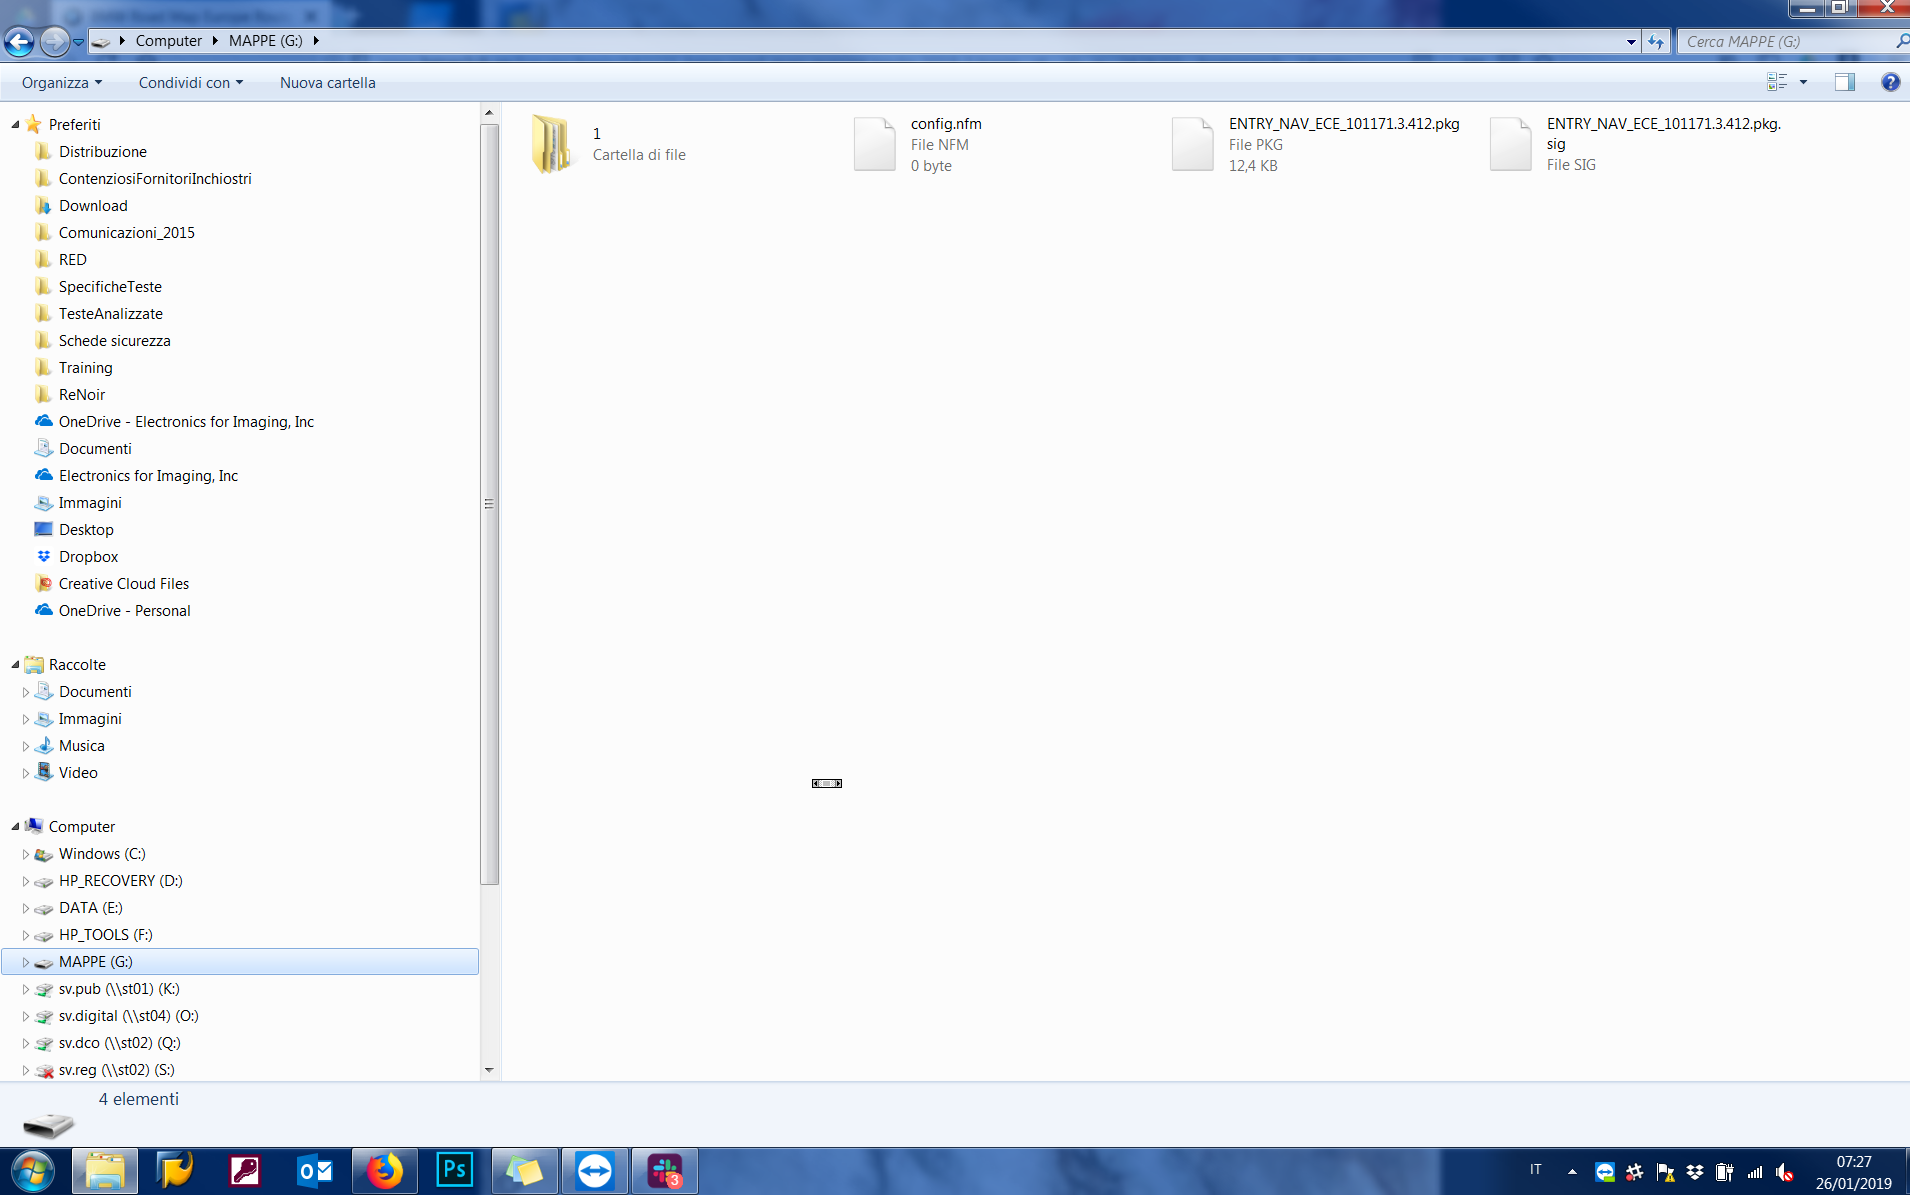Open the Organizza menu
Viewport: 1910px width, 1195px height.
(62, 83)
